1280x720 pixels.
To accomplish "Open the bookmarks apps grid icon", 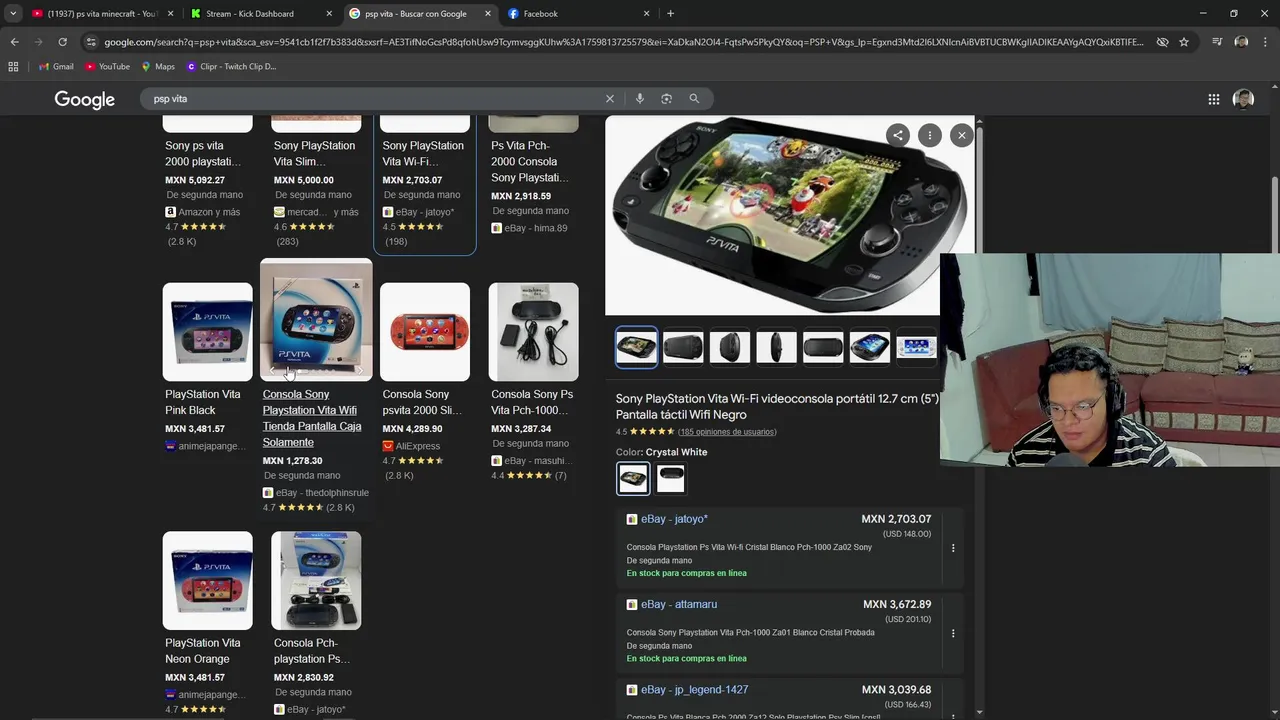I will point(13,66).
